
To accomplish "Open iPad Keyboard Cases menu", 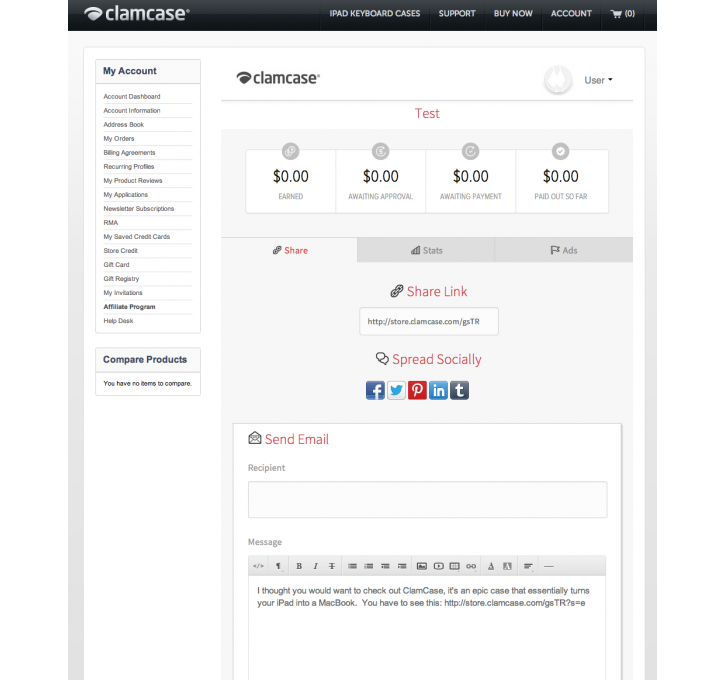I will [375, 14].
